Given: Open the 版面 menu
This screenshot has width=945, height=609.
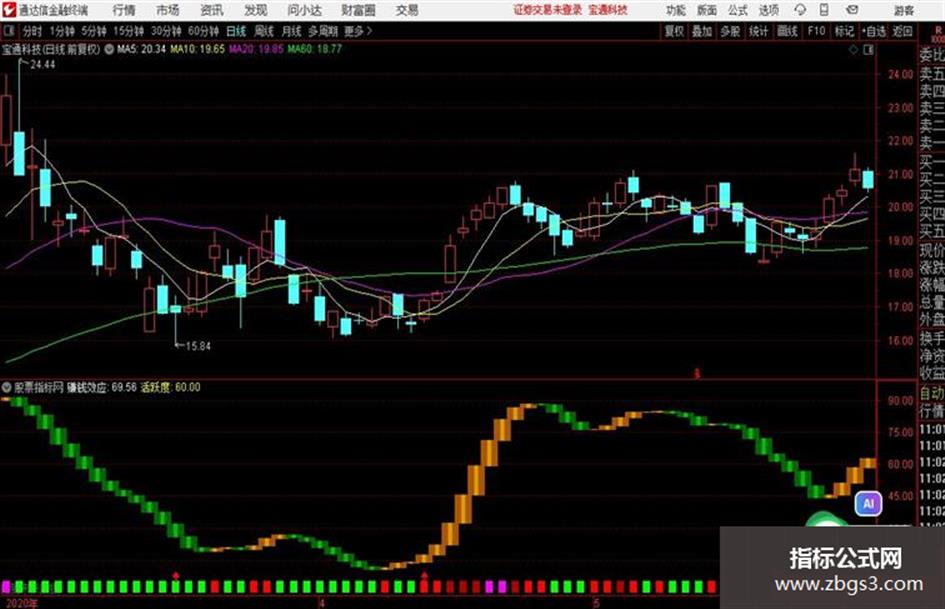Looking at the screenshot, I should click(x=706, y=10).
